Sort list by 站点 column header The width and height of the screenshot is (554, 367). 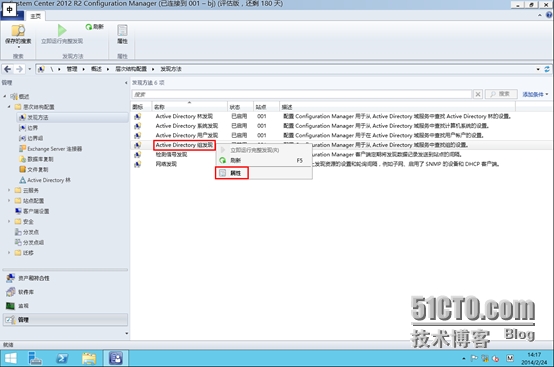[267, 107]
